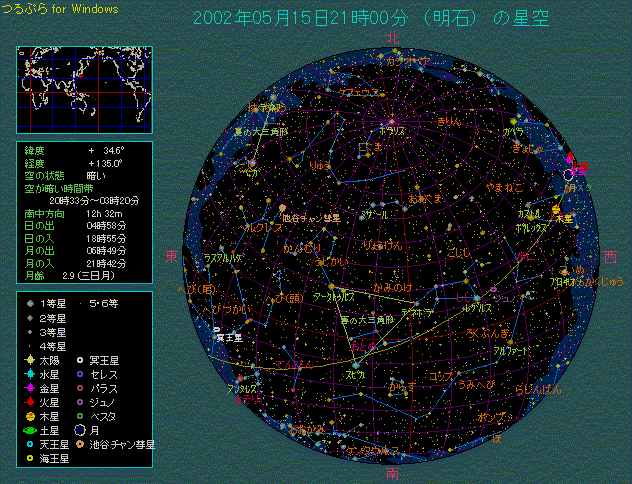632x484 pixels.
Task: Select the Spica (スピカ) star label
Action: click(x=356, y=372)
